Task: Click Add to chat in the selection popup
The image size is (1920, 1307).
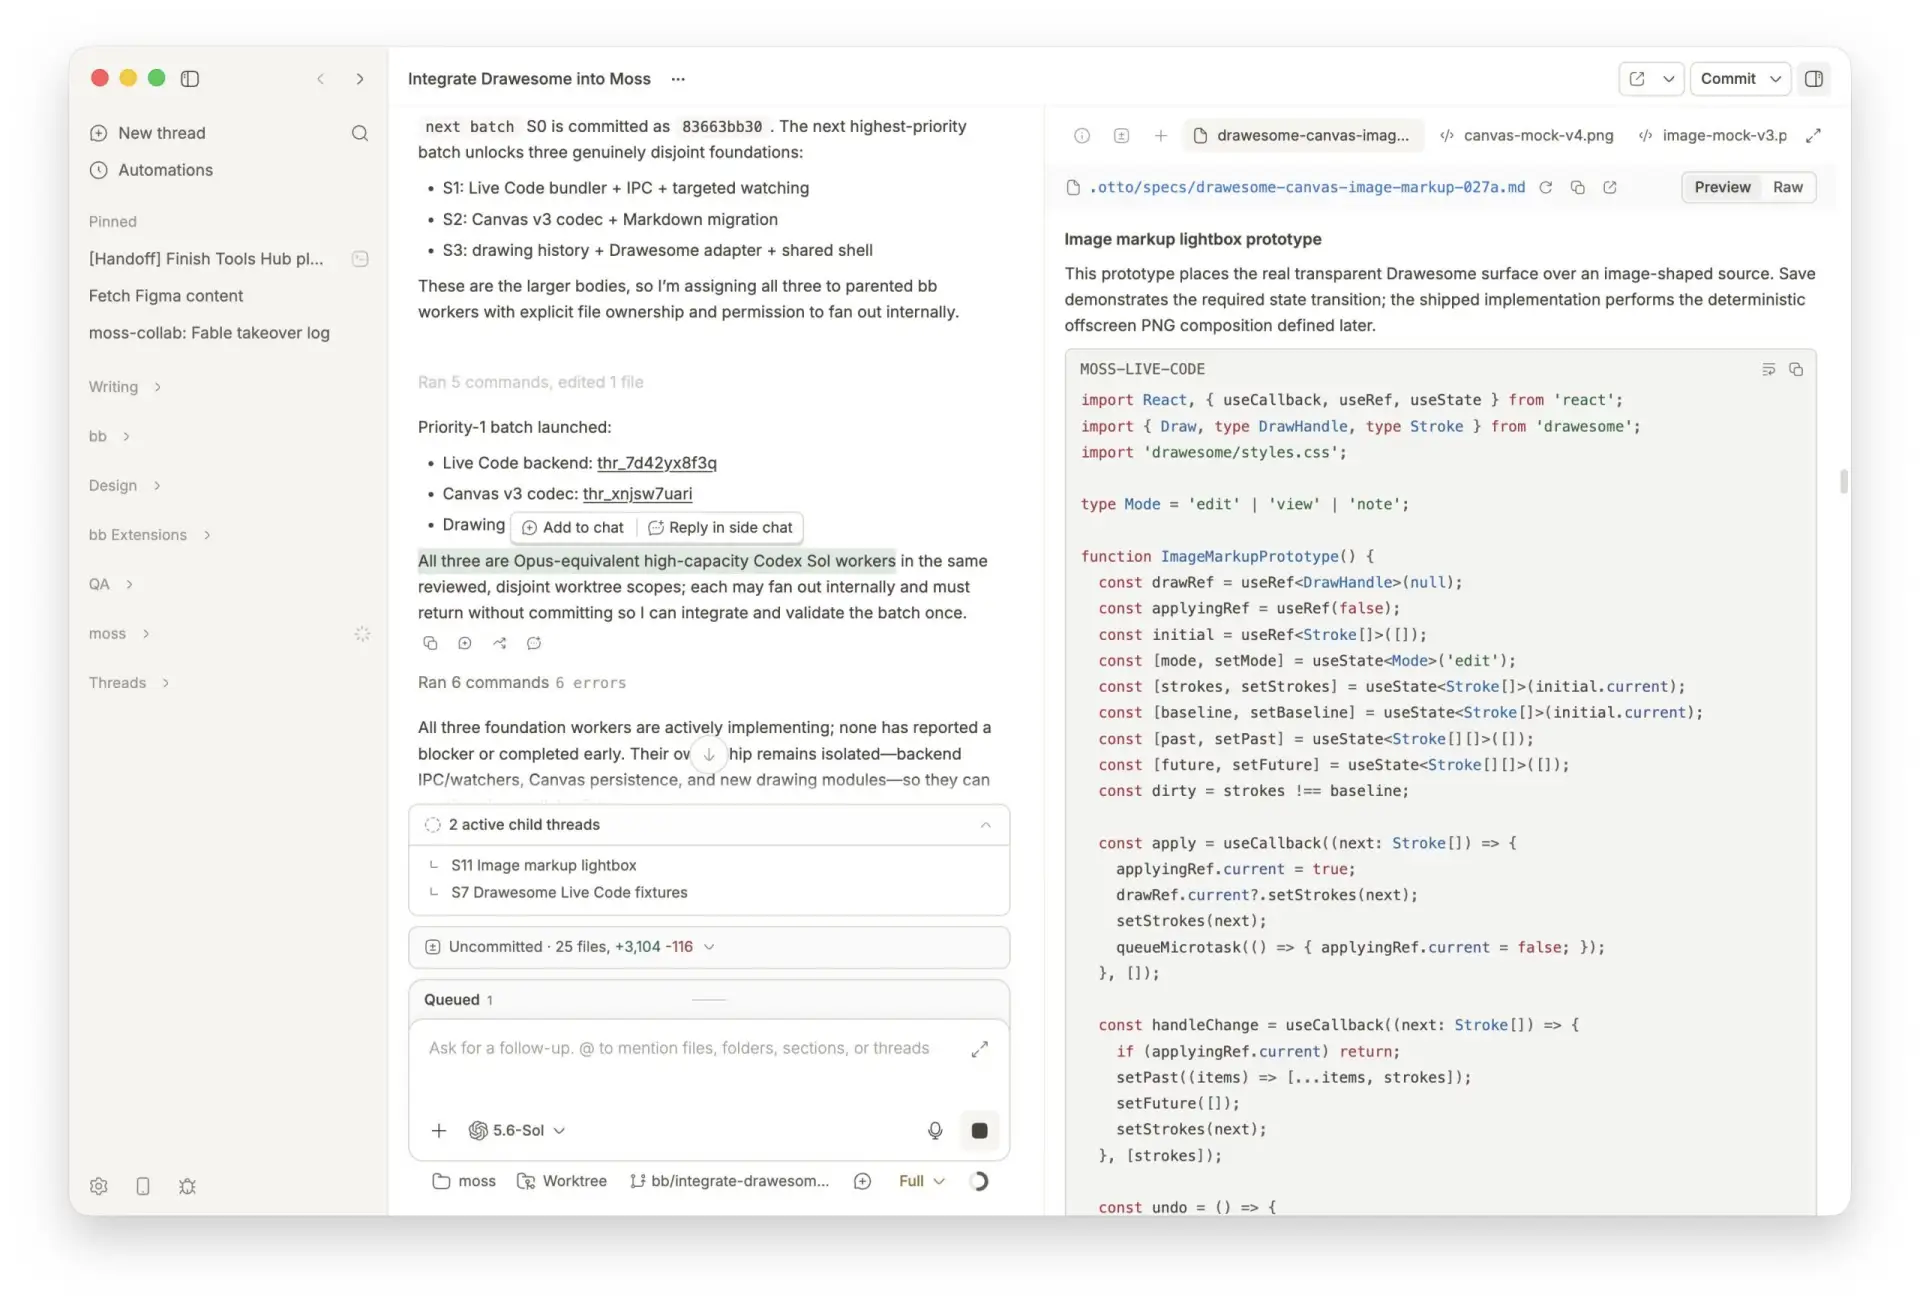Action: (573, 527)
